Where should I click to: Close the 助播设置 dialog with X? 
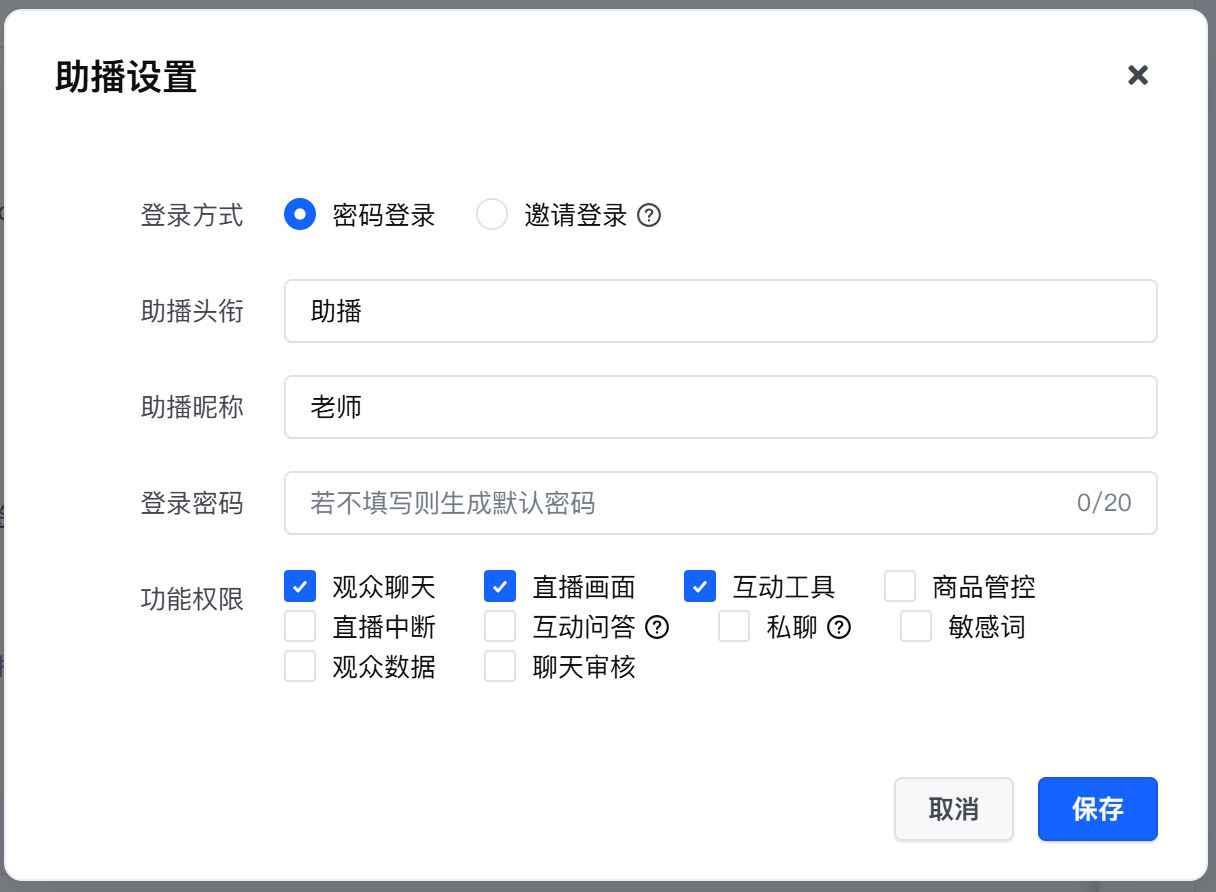[x=1138, y=75]
